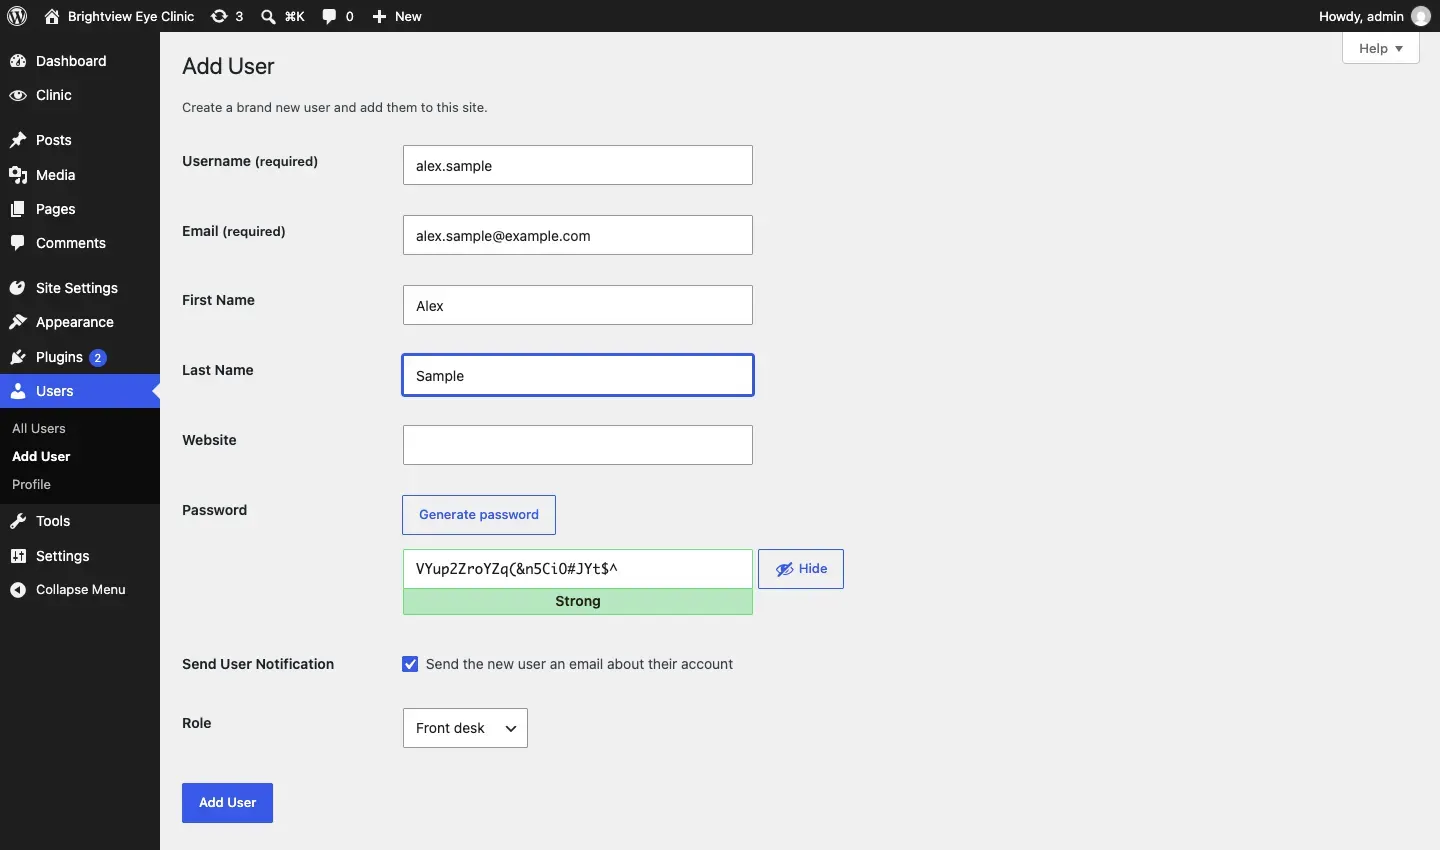Click the Add User page heading

point(229,66)
